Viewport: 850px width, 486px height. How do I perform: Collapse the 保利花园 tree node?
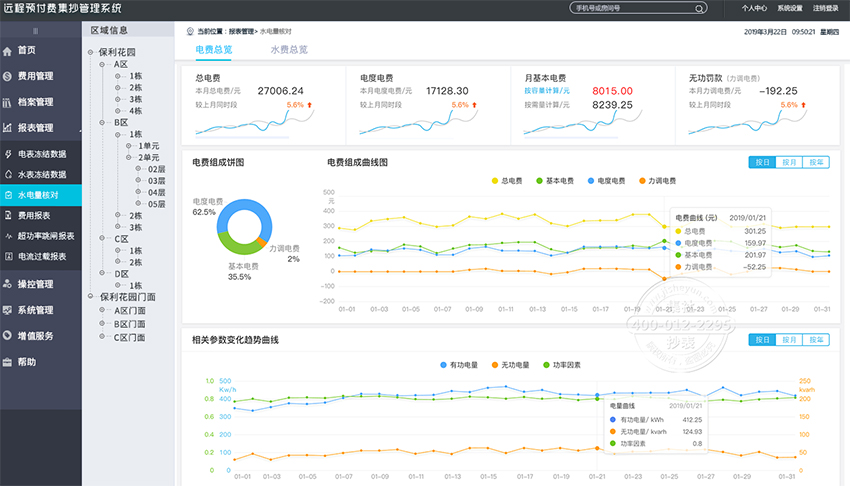click(91, 50)
